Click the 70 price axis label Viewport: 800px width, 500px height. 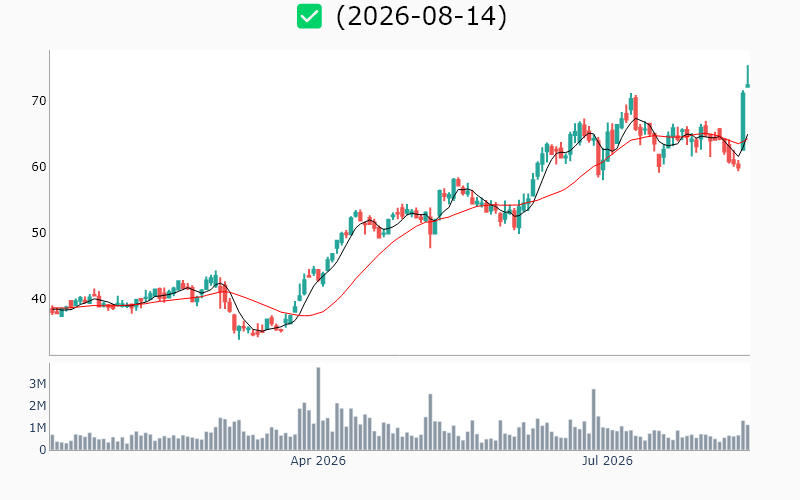click(x=39, y=101)
